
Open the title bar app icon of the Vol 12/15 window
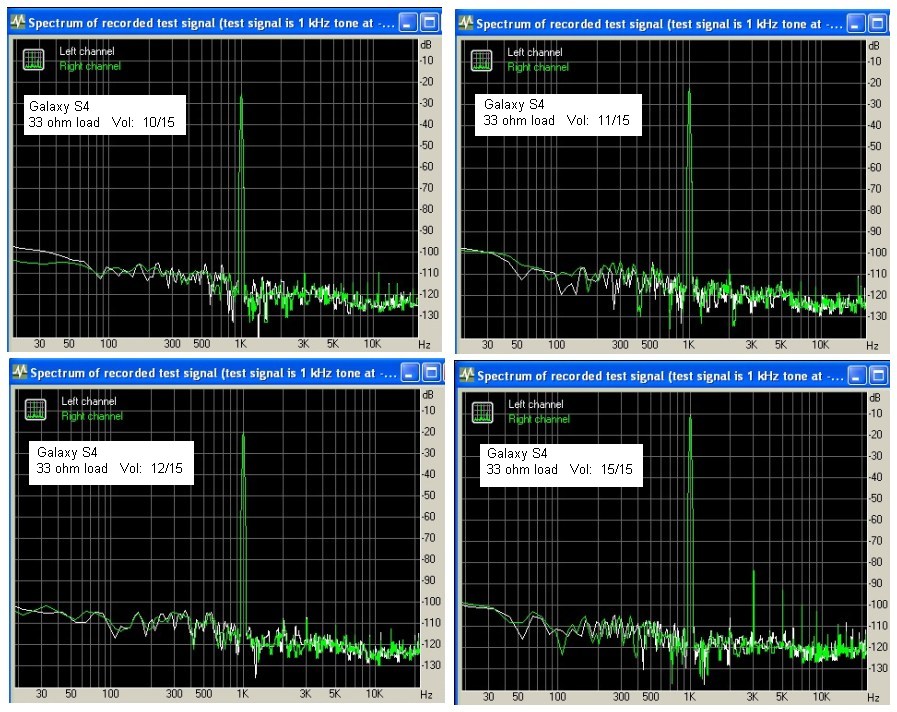point(18,373)
